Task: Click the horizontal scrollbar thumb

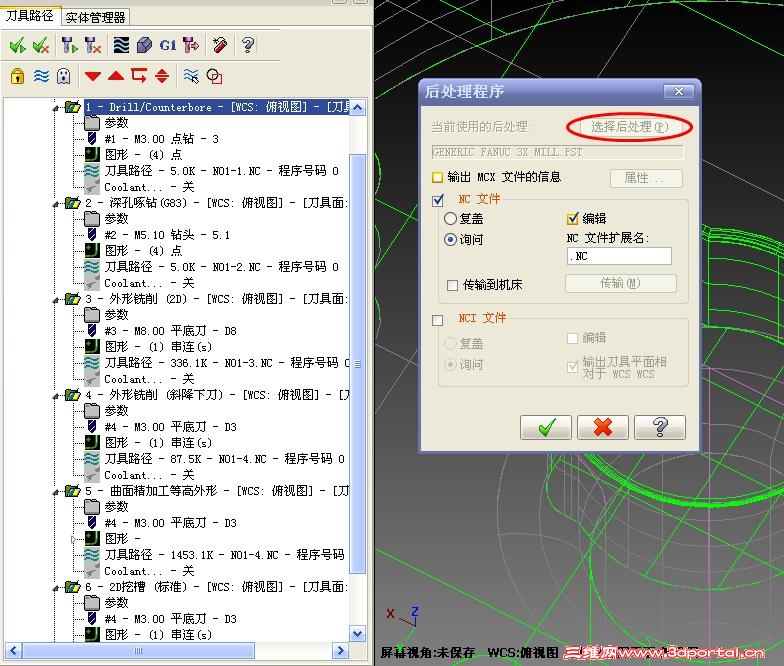Action: click(138, 650)
